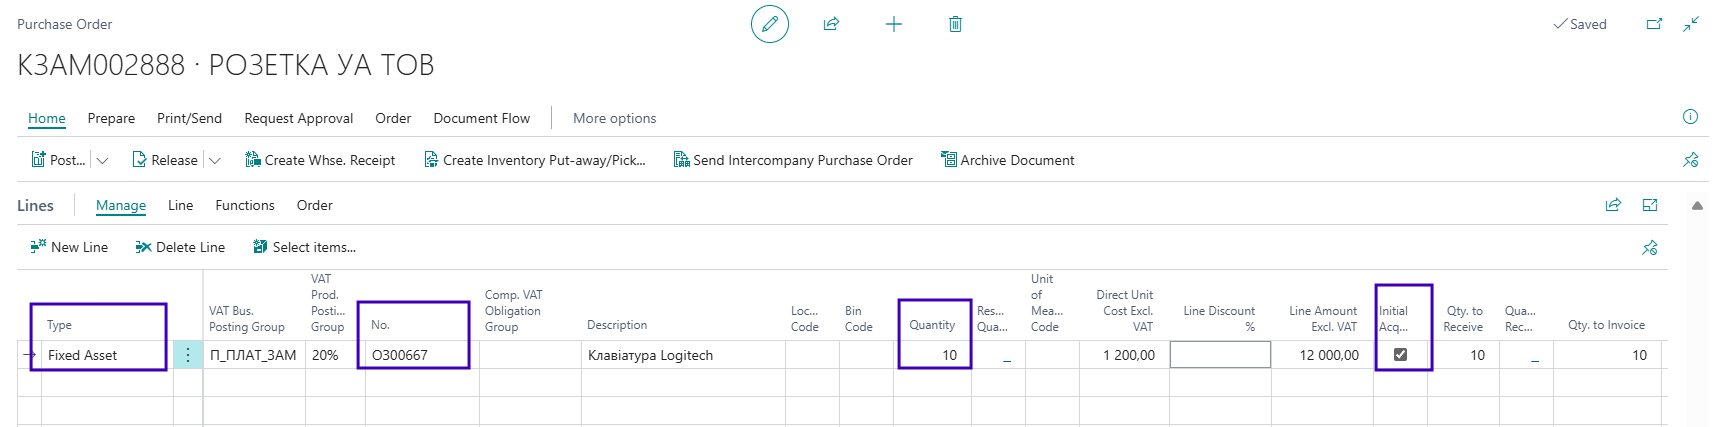Toggle the Initial Acquisition checkbox

point(1400,354)
